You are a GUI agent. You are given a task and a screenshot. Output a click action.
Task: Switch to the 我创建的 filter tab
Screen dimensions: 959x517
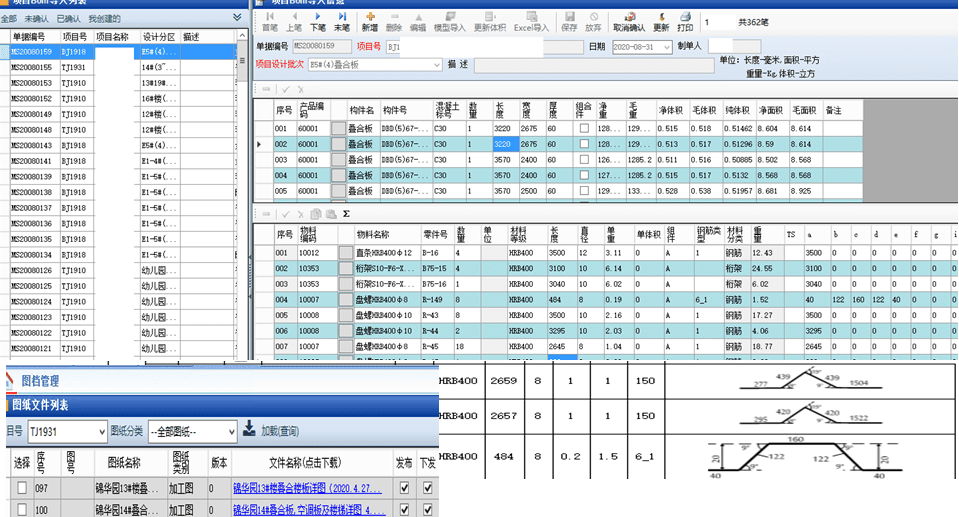[105, 19]
